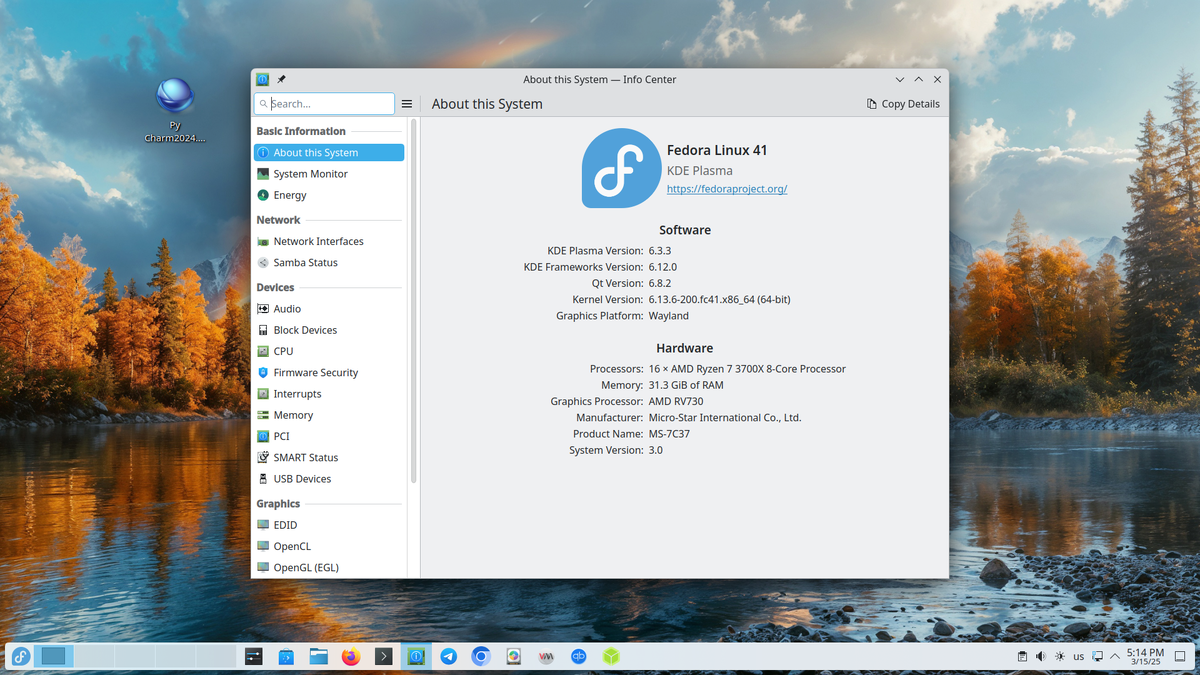The height and width of the screenshot is (675, 1200).
Task: Select Firmware Security entry
Action: point(329,373)
